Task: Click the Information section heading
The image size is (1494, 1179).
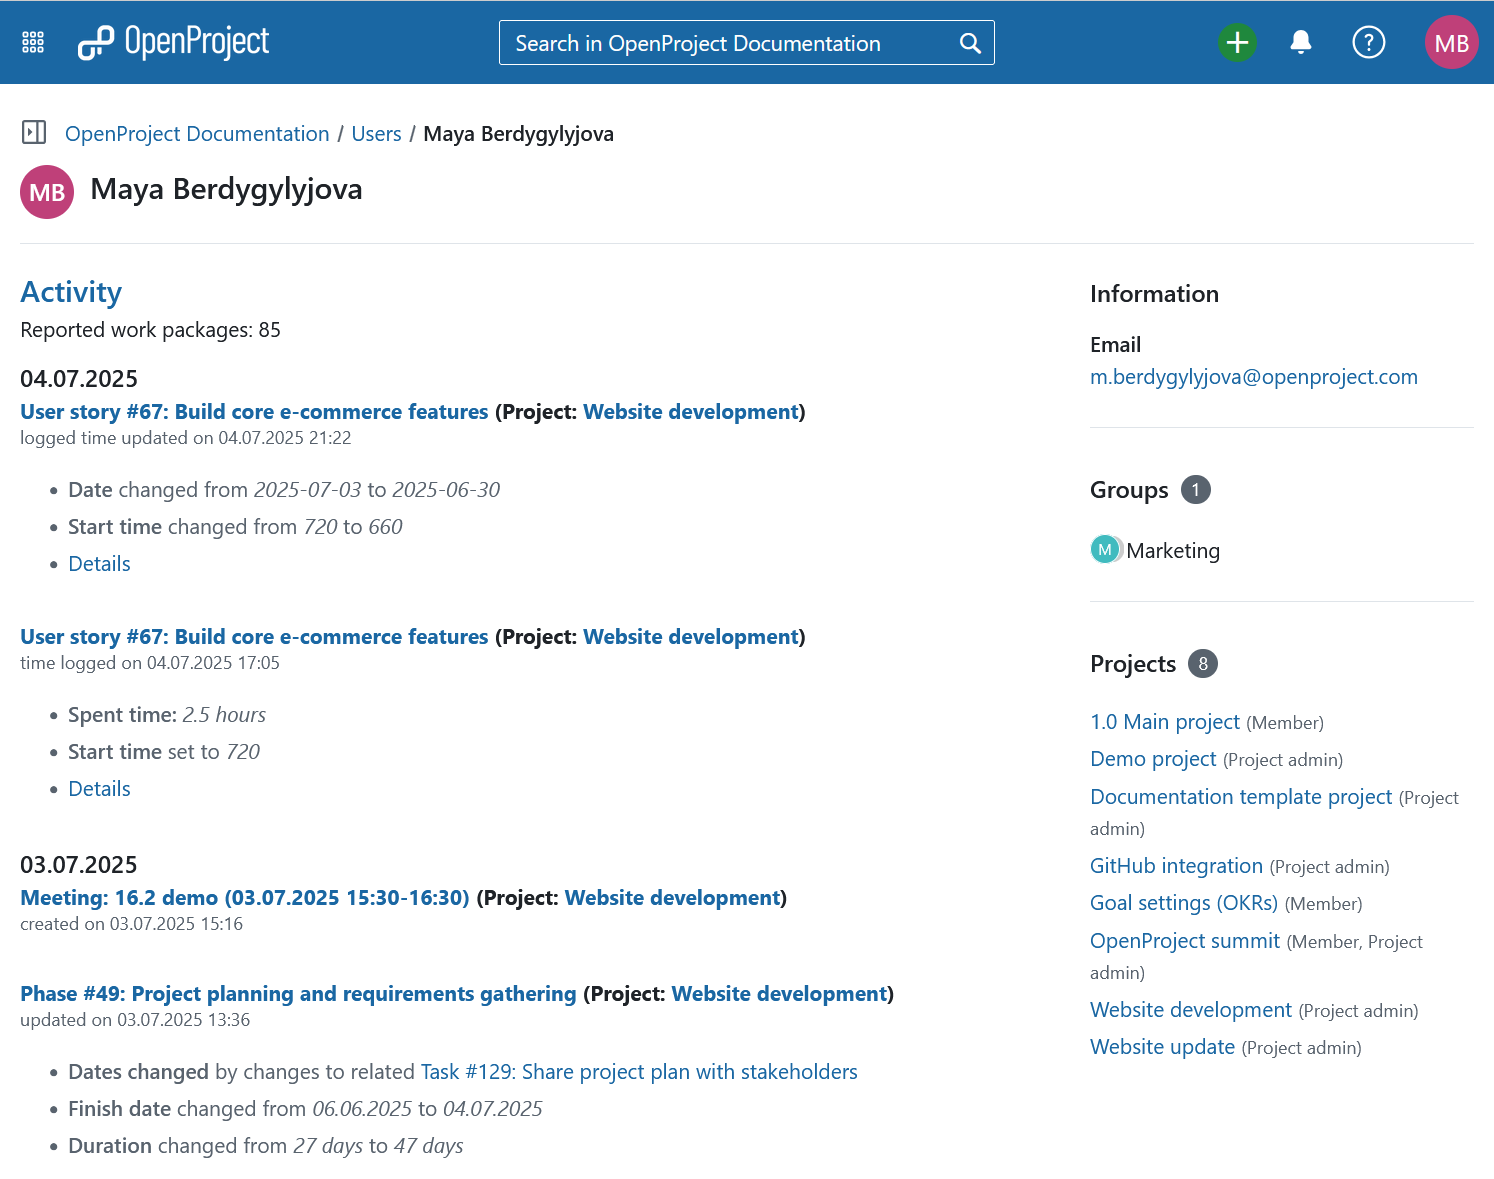Action: coord(1154,293)
